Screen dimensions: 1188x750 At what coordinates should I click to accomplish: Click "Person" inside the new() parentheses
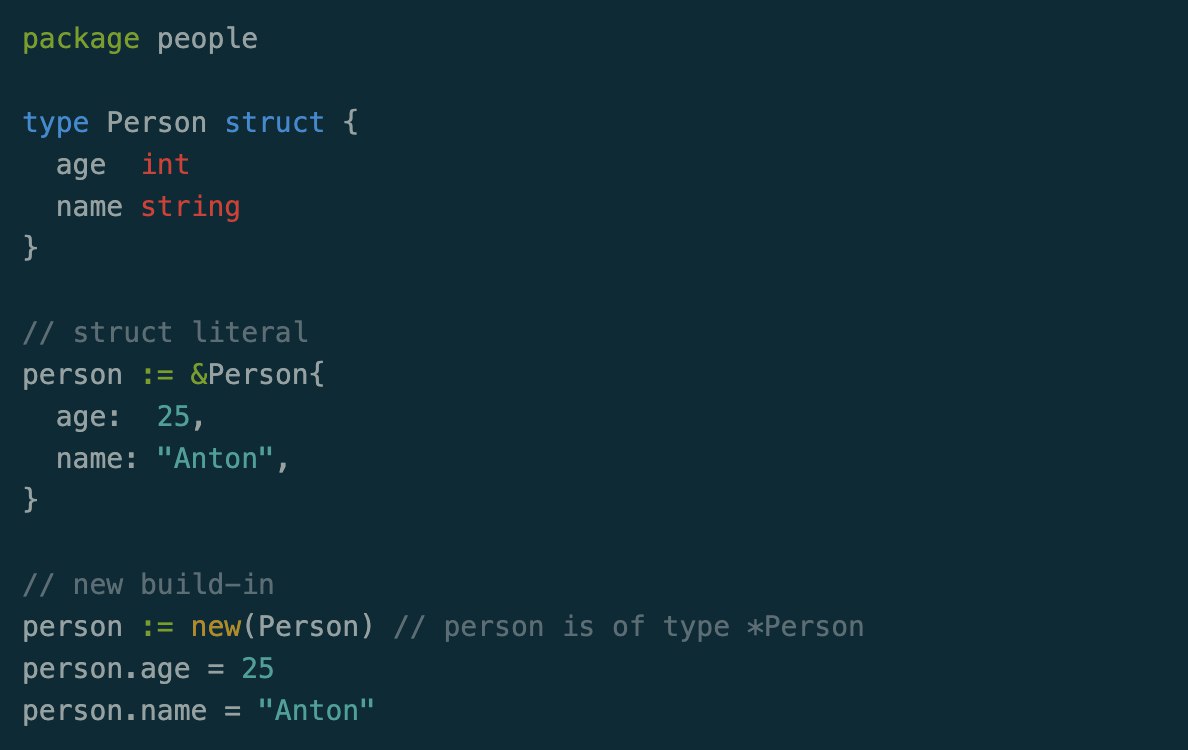coord(308,627)
